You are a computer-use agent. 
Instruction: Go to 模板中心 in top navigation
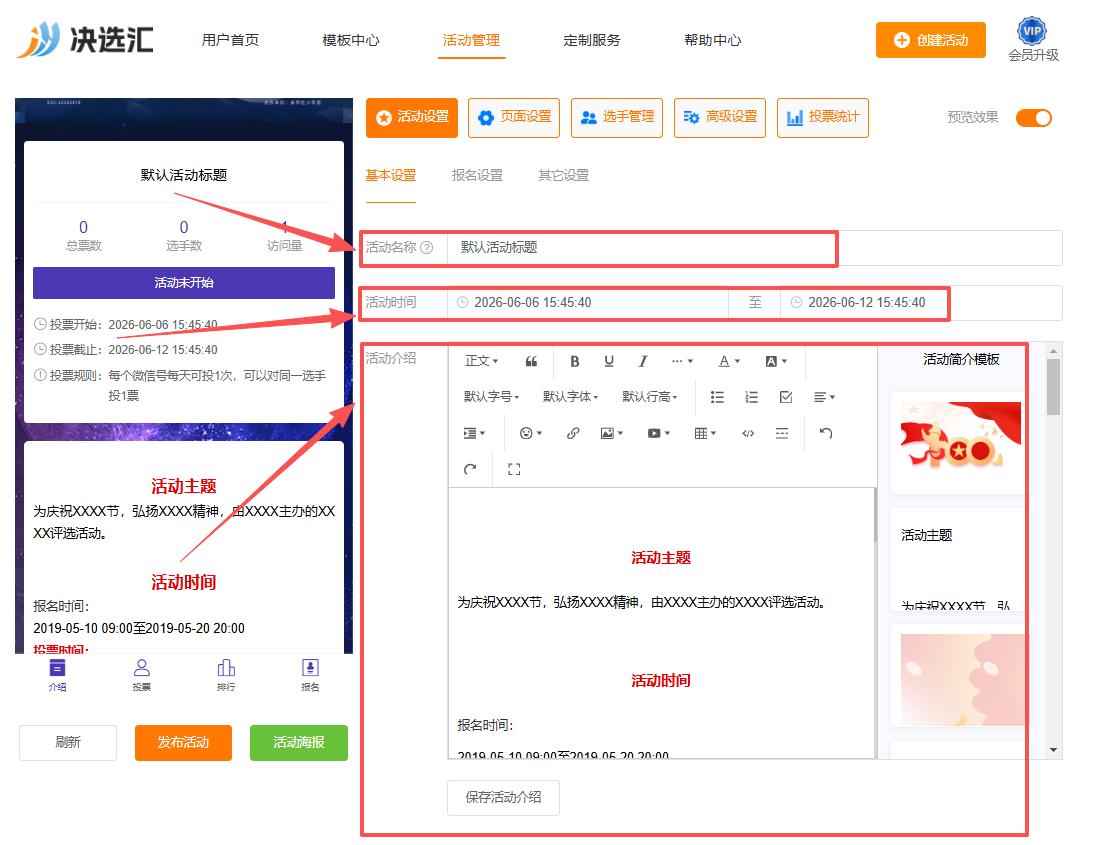(351, 40)
